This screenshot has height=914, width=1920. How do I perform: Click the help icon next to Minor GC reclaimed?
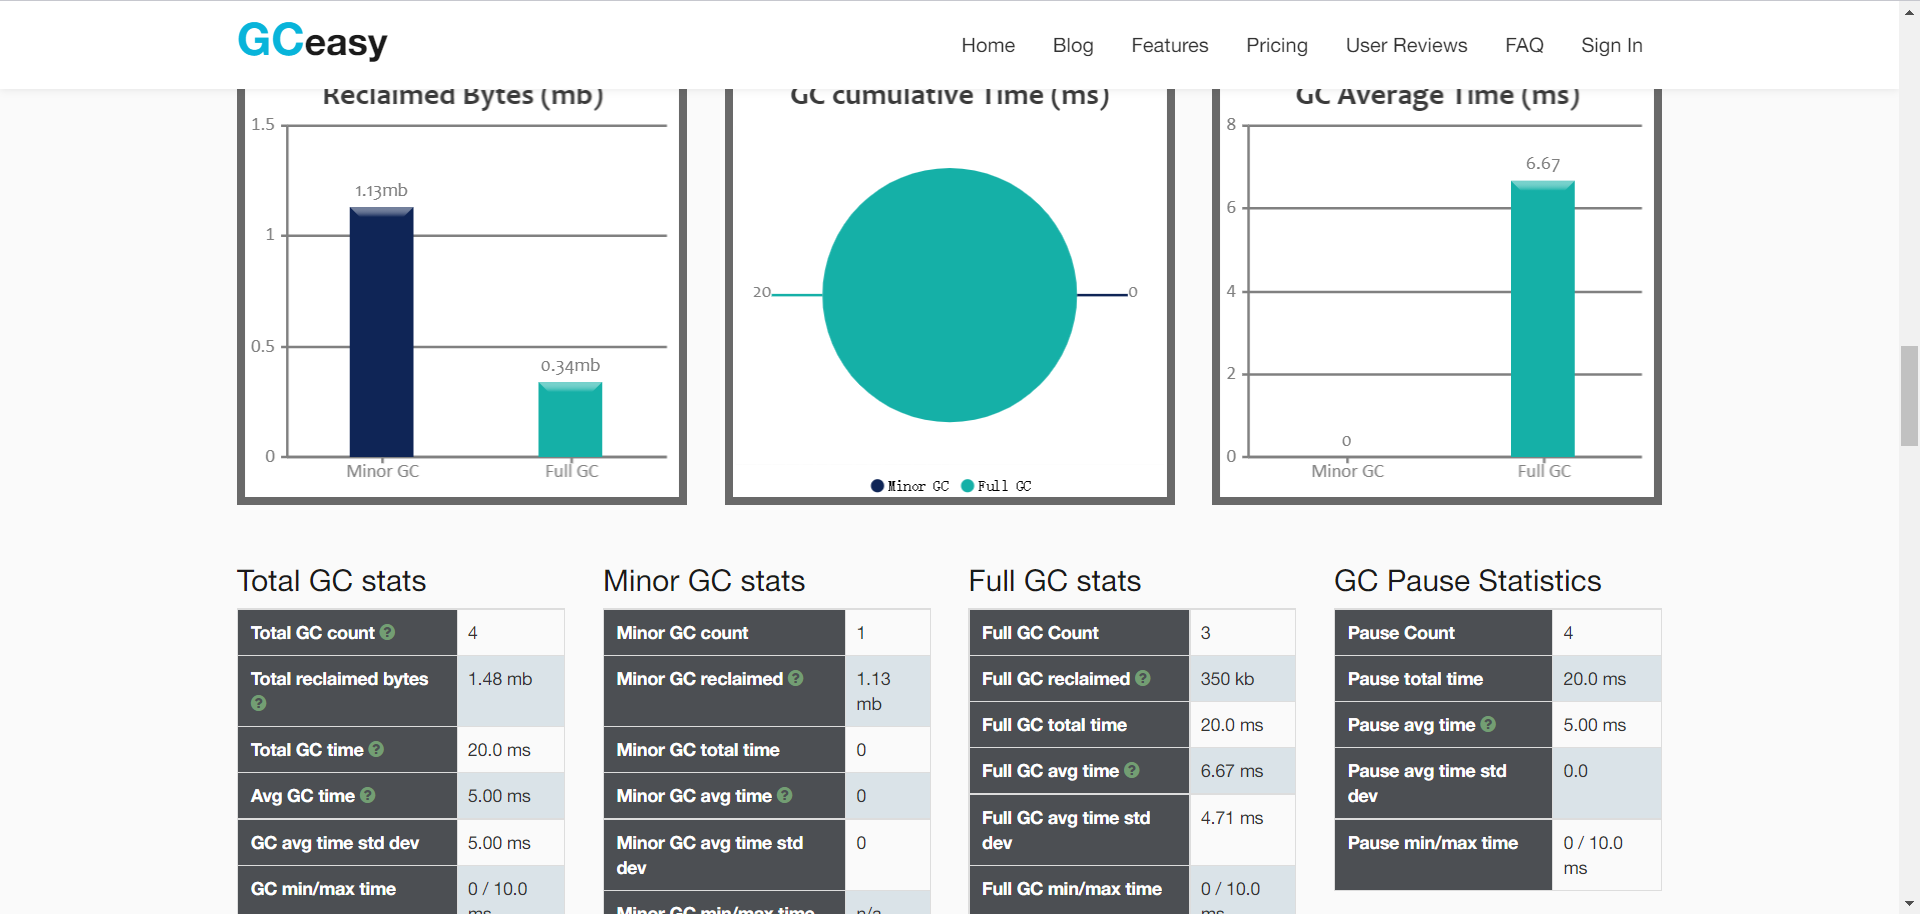(796, 678)
